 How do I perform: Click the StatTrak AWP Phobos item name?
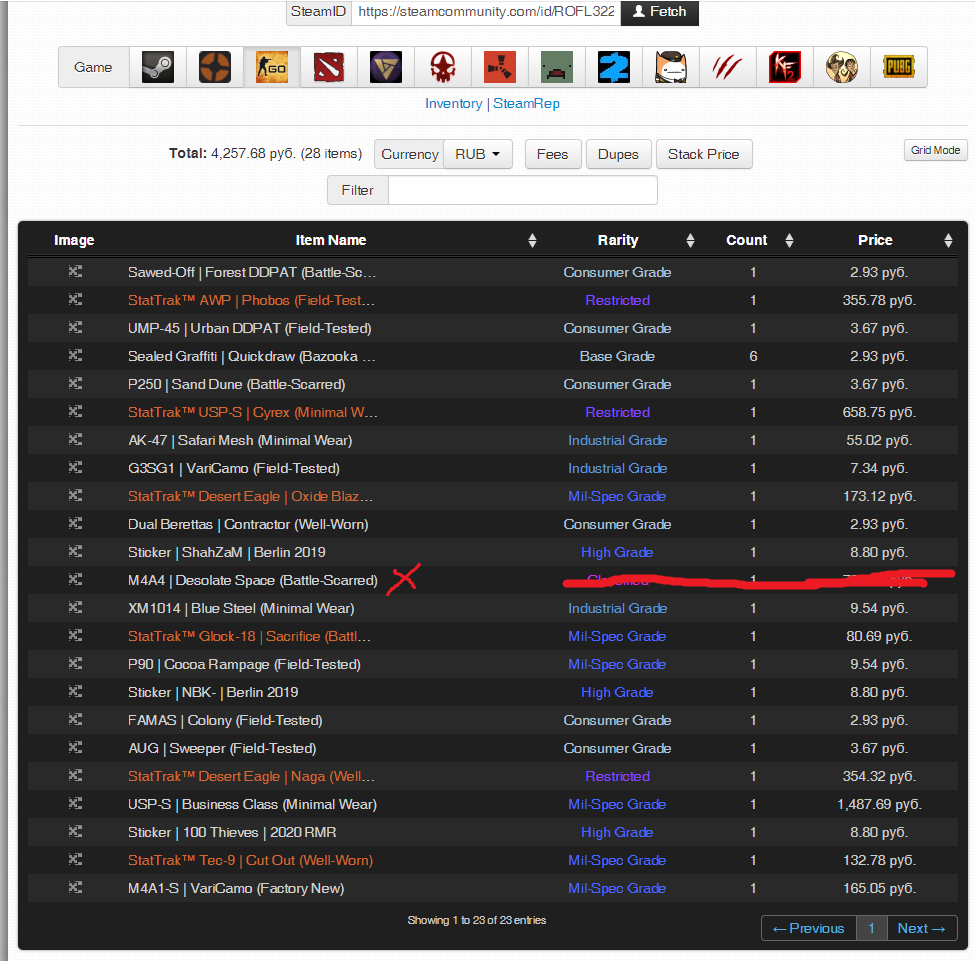tap(251, 300)
